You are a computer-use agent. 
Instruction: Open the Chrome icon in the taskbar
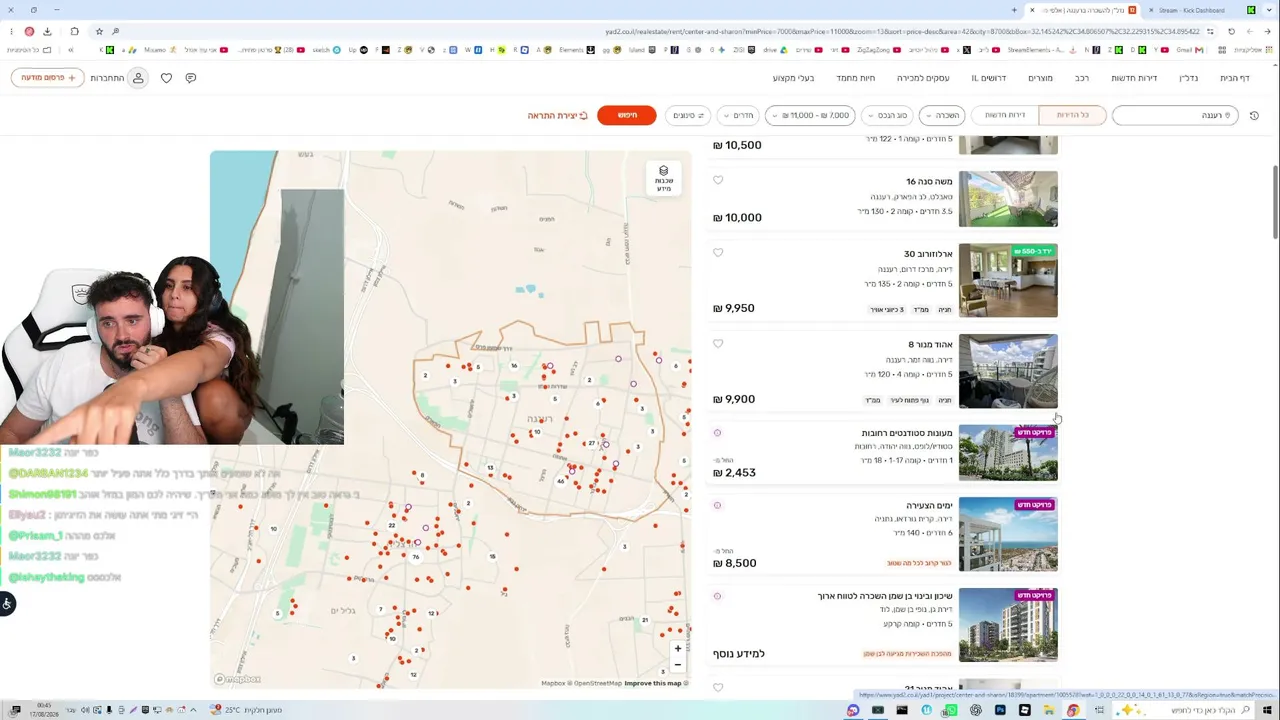(x=1073, y=710)
